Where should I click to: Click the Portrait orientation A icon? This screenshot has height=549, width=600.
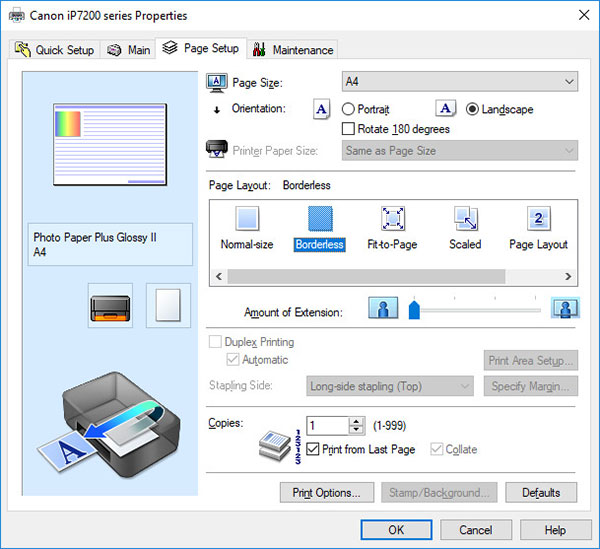coord(321,109)
